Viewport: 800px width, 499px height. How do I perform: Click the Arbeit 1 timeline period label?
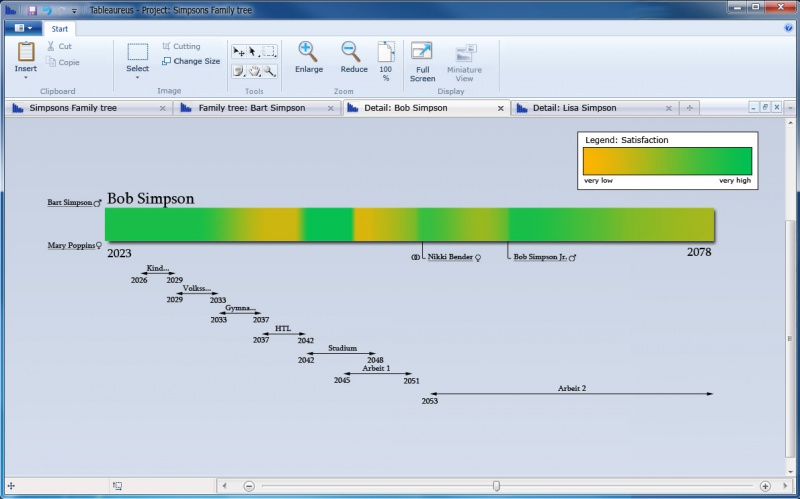376,368
